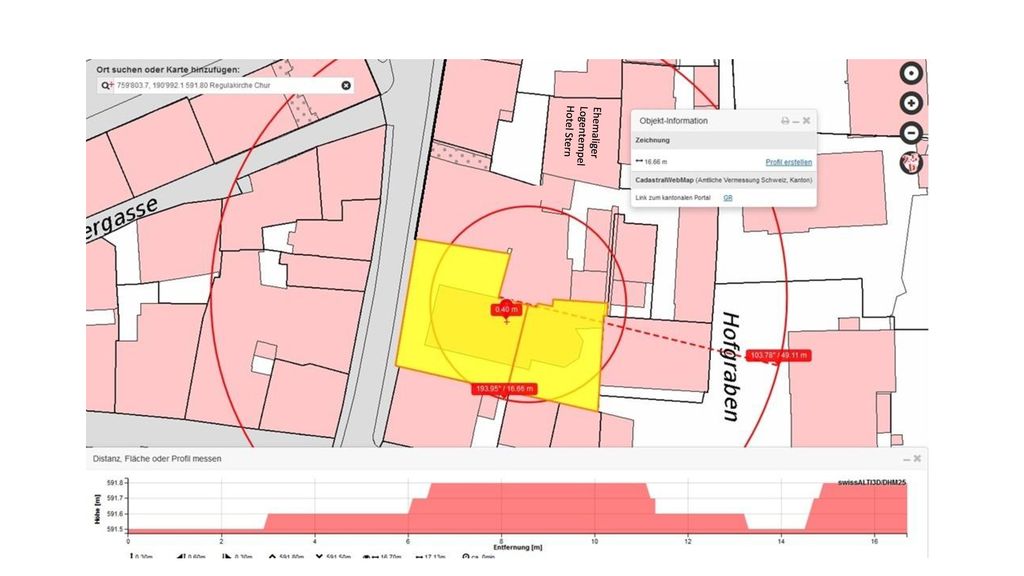Open the 'GR' cantonal portal link

click(728, 198)
